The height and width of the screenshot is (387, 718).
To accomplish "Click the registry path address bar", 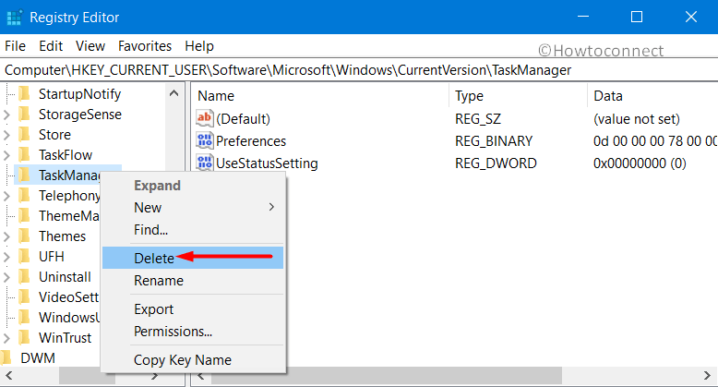I will [x=359, y=70].
